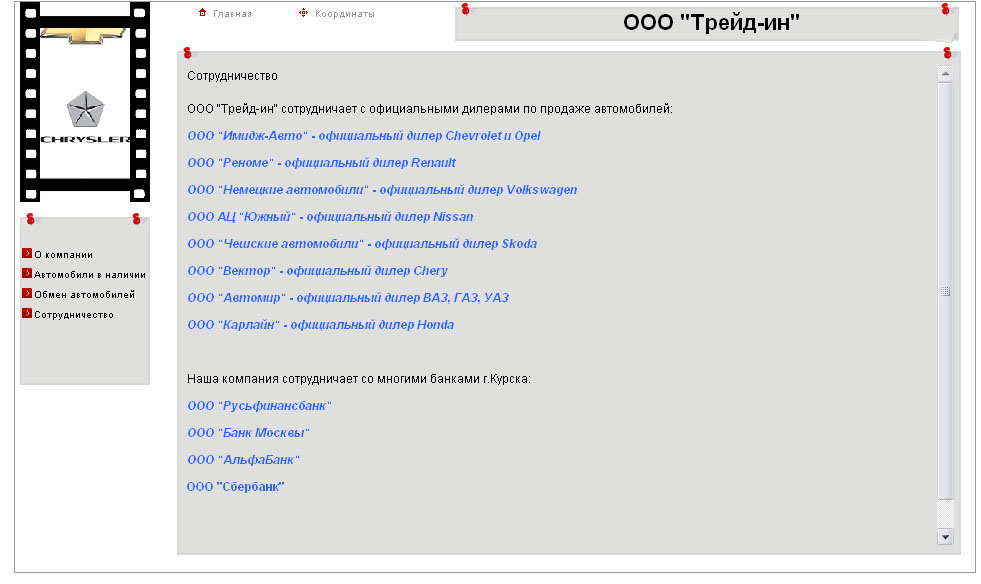981x584 pixels.
Task: Open the Координаты page
Action: click(345, 14)
